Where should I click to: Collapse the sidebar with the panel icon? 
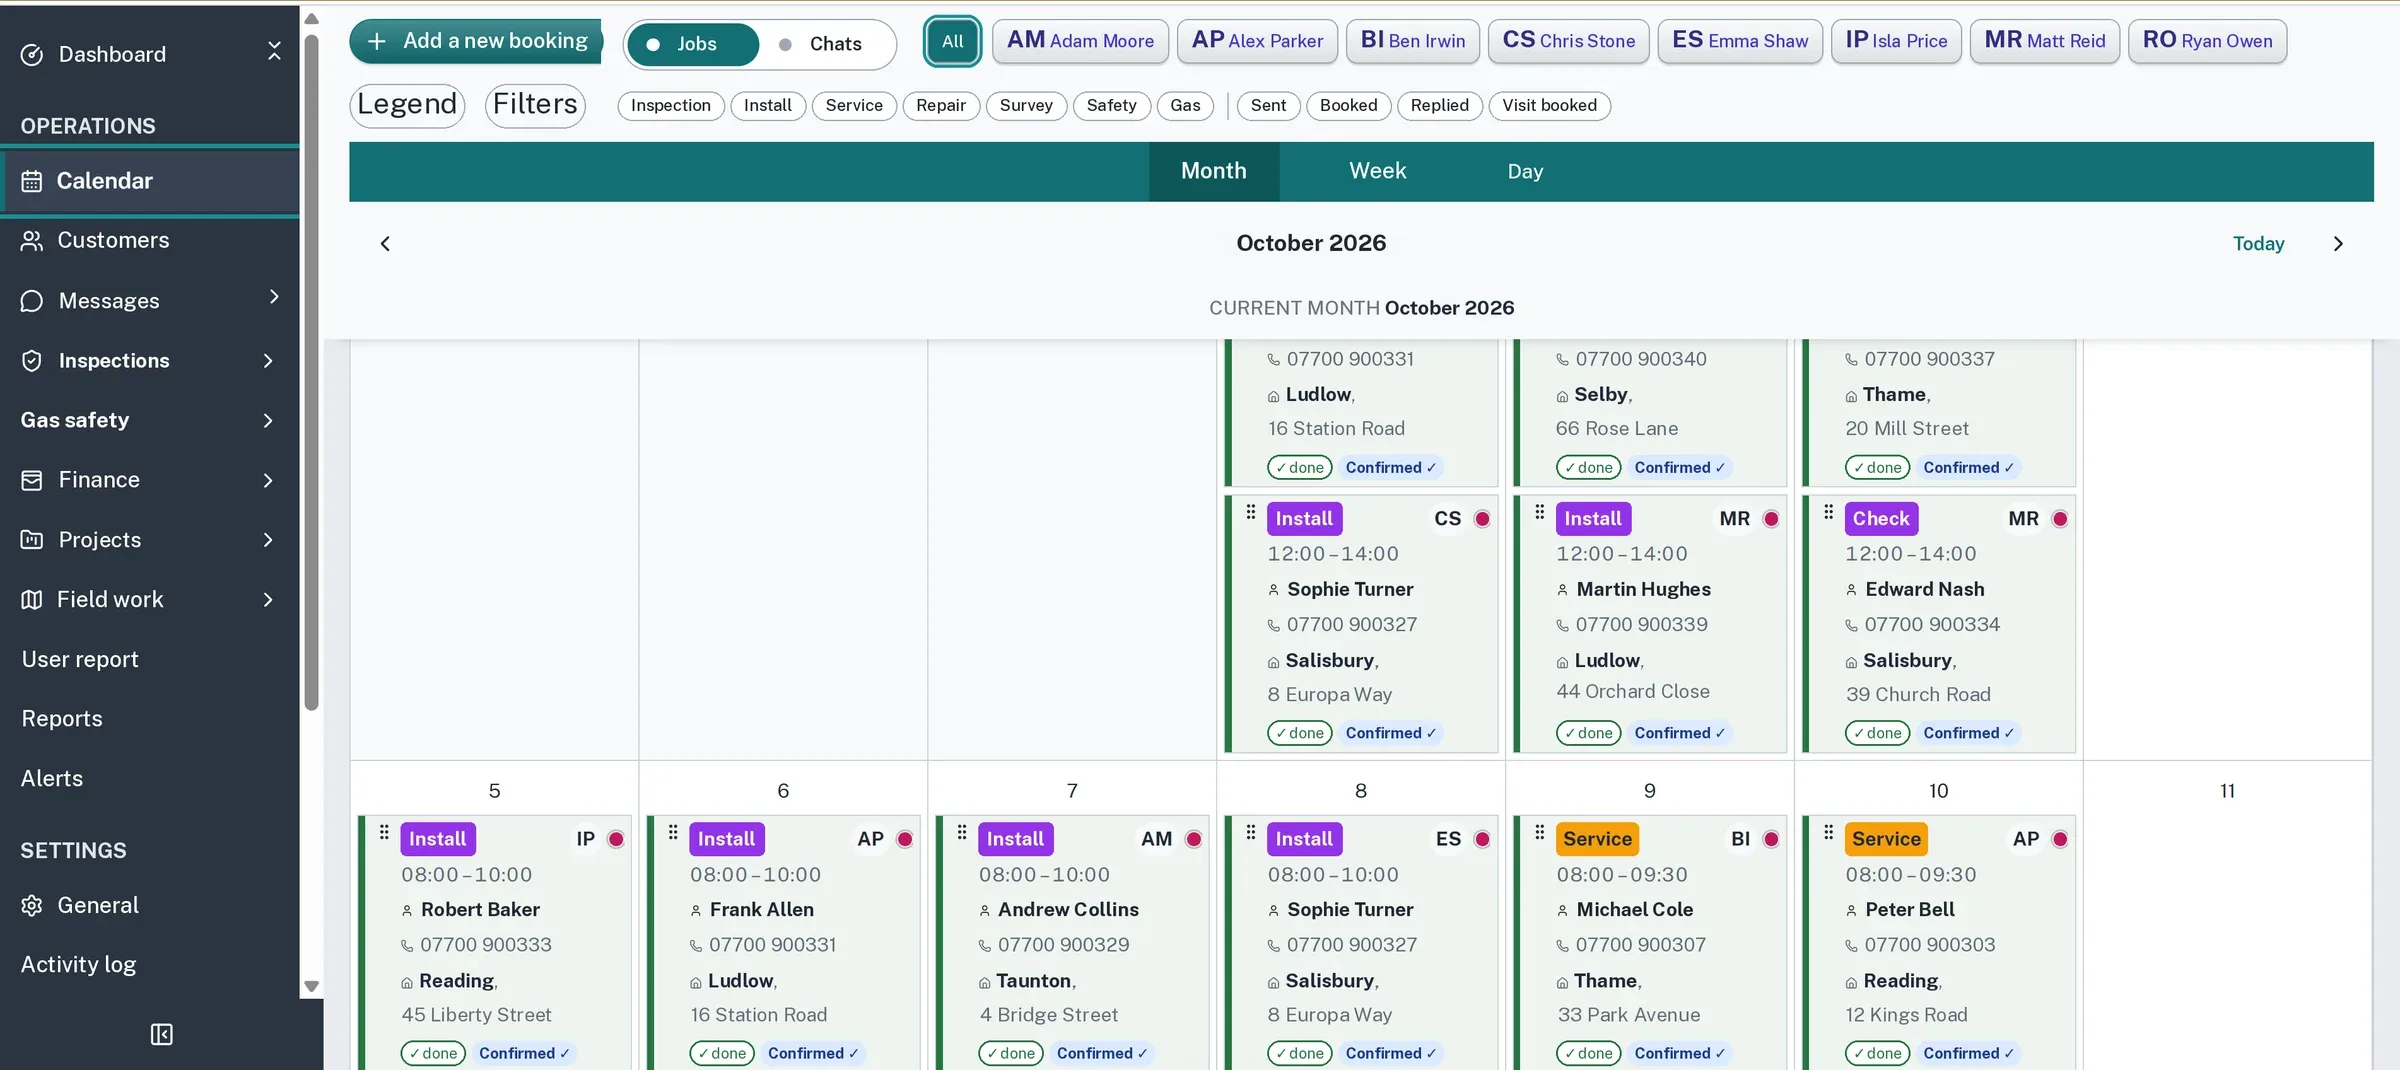[x=161, y=1034]
